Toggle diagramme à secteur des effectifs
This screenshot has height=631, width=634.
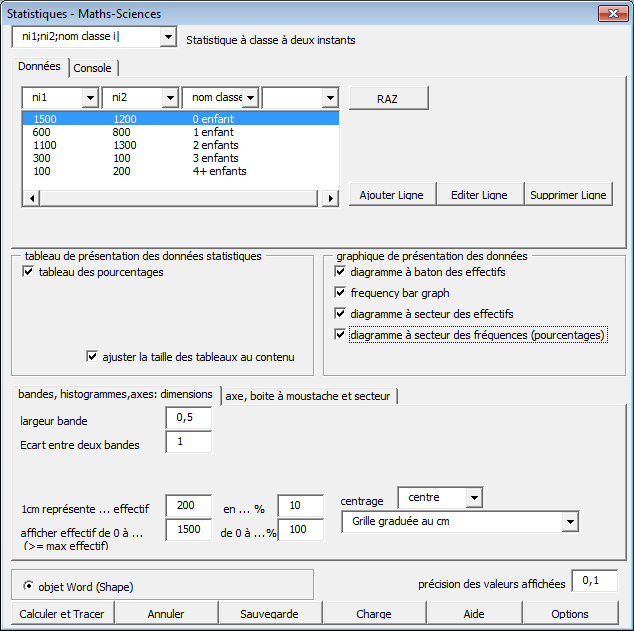coord(340,313)
